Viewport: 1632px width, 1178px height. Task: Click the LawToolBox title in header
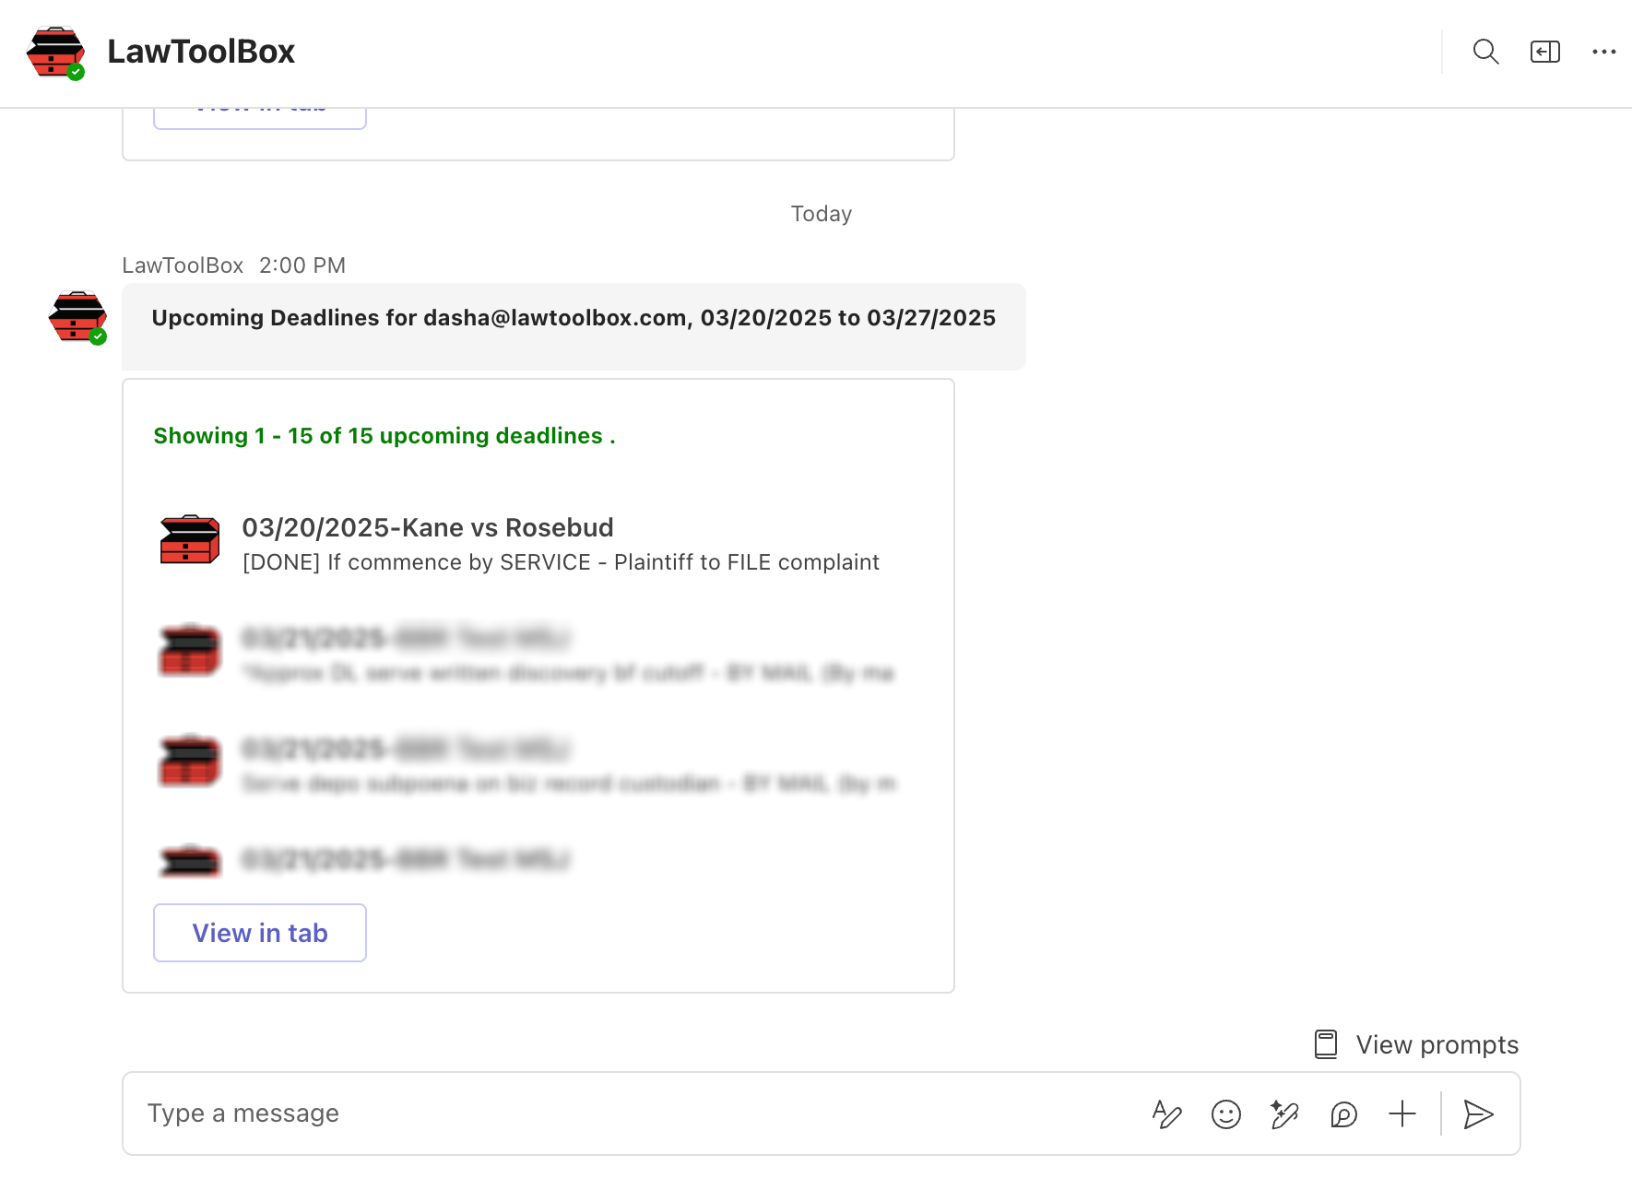click(x=201, y=52)
